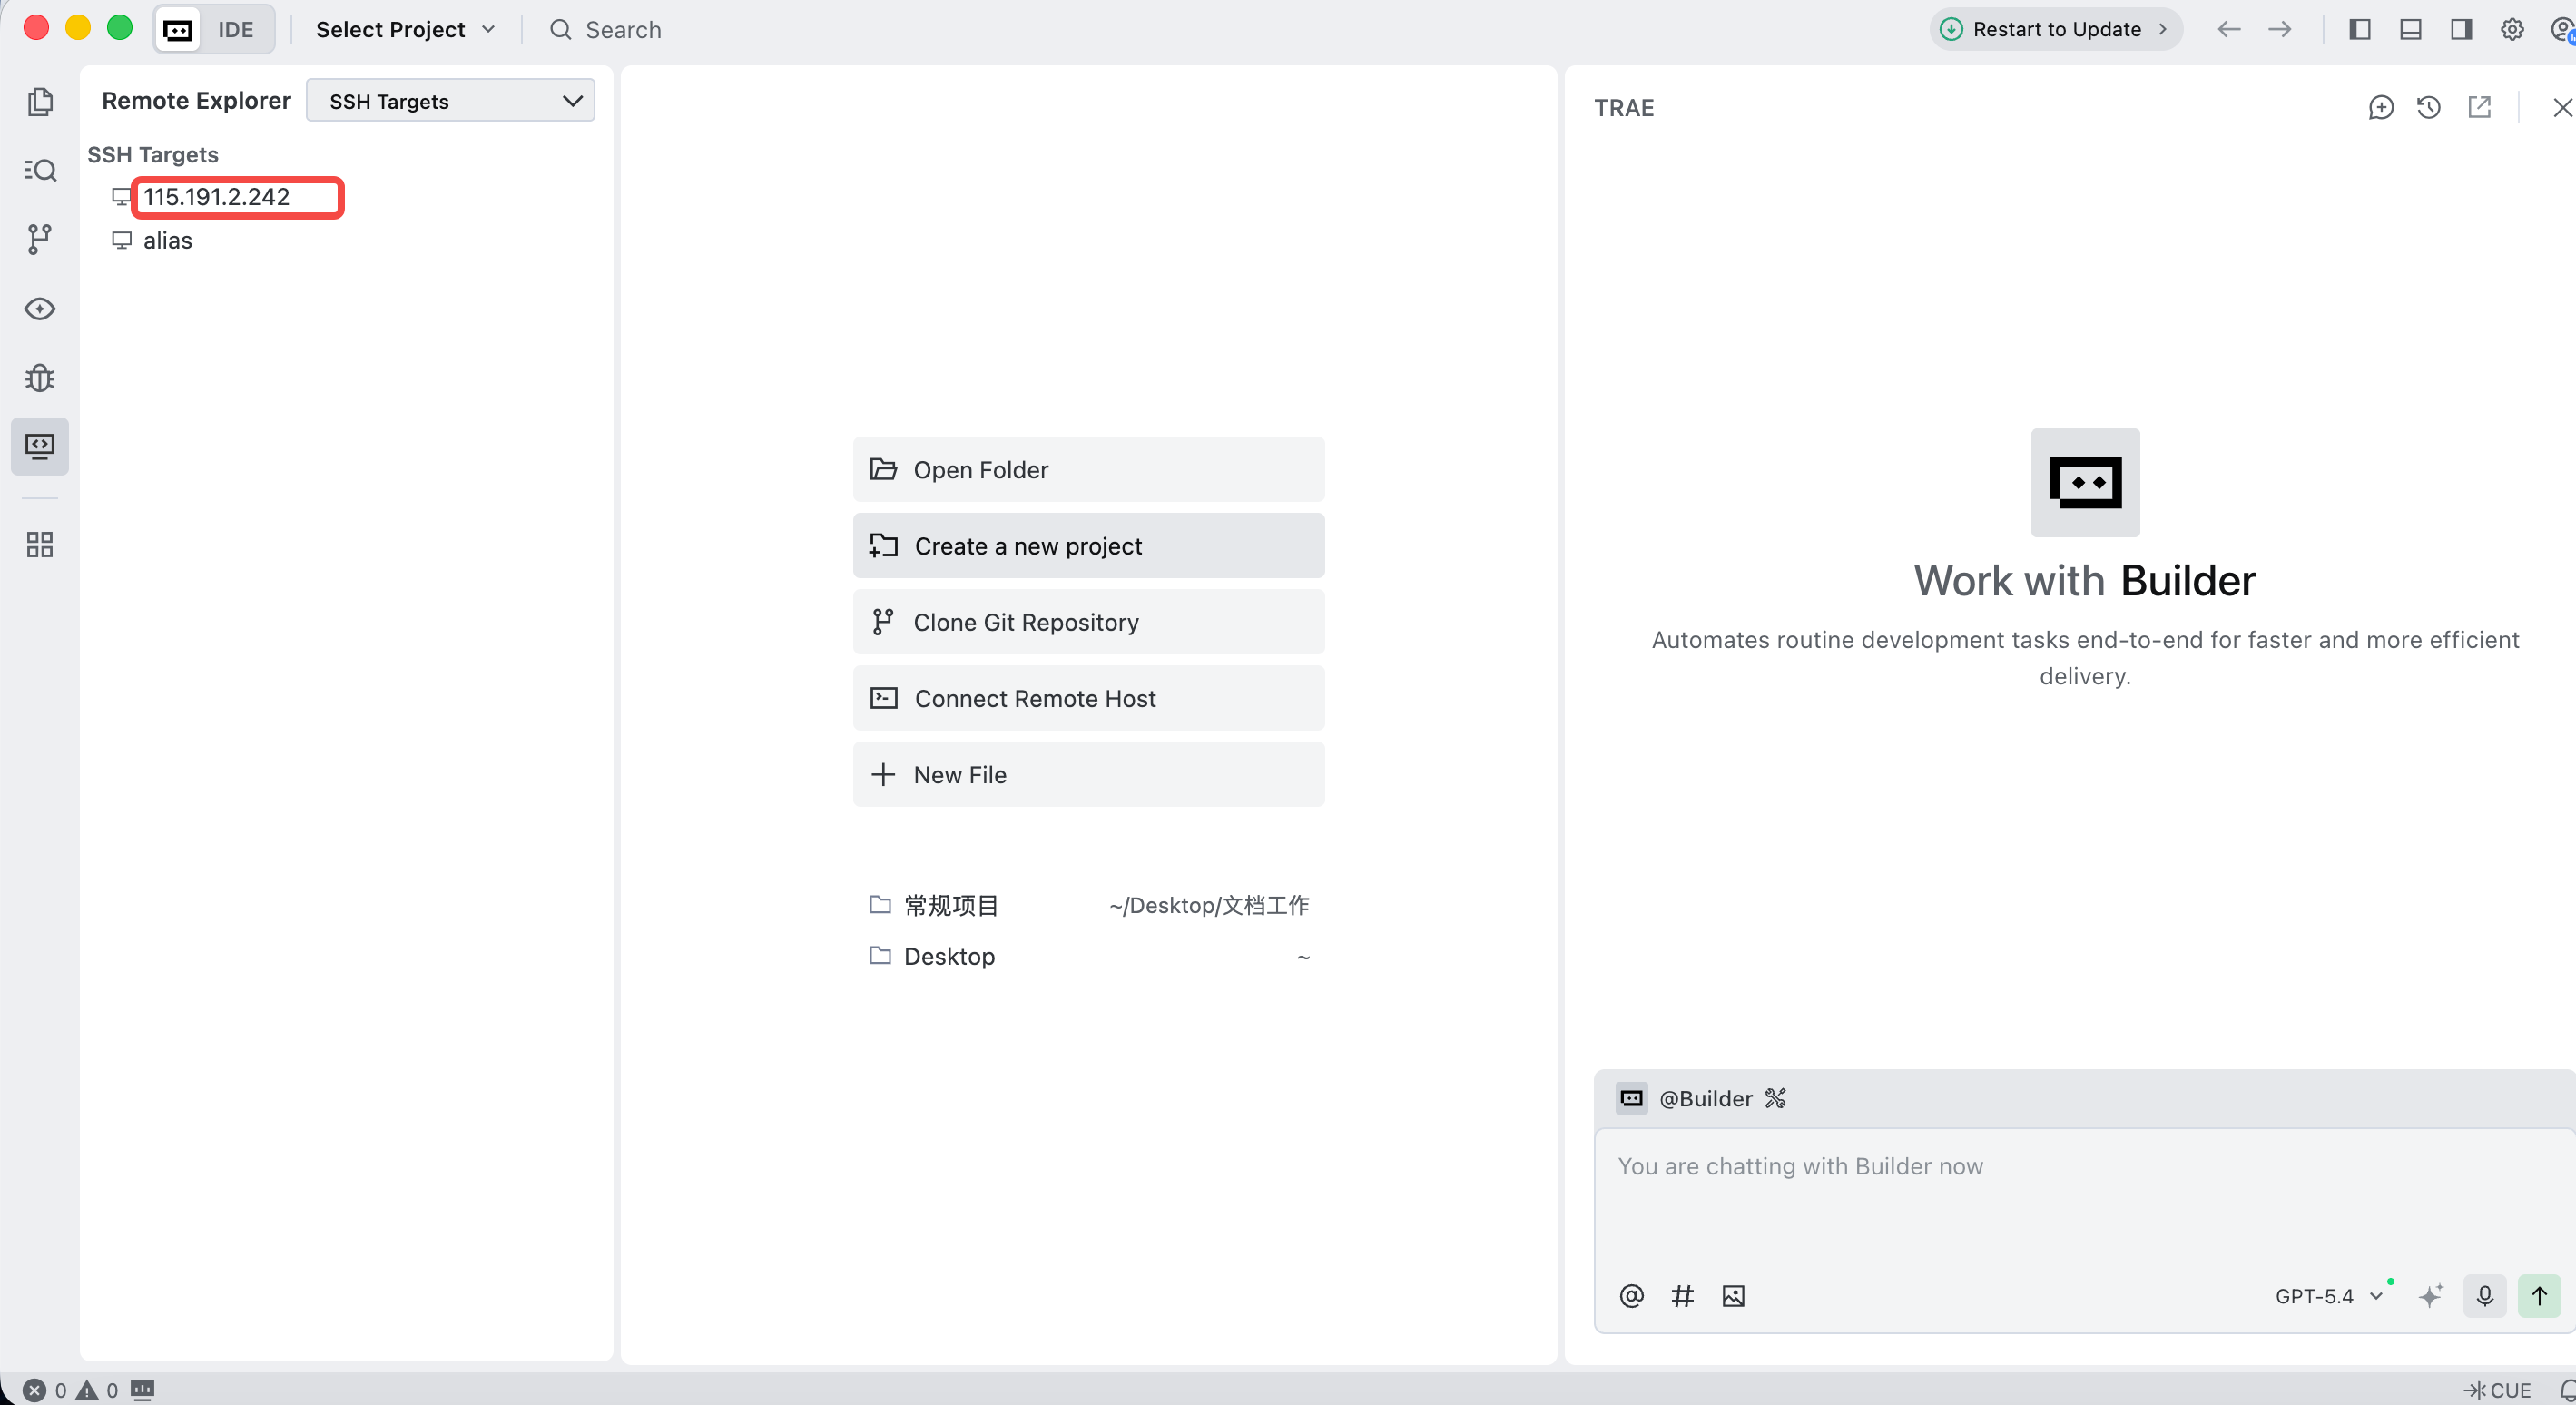
Task: Open the Extensions grid icon
Action: pos(40,544)
